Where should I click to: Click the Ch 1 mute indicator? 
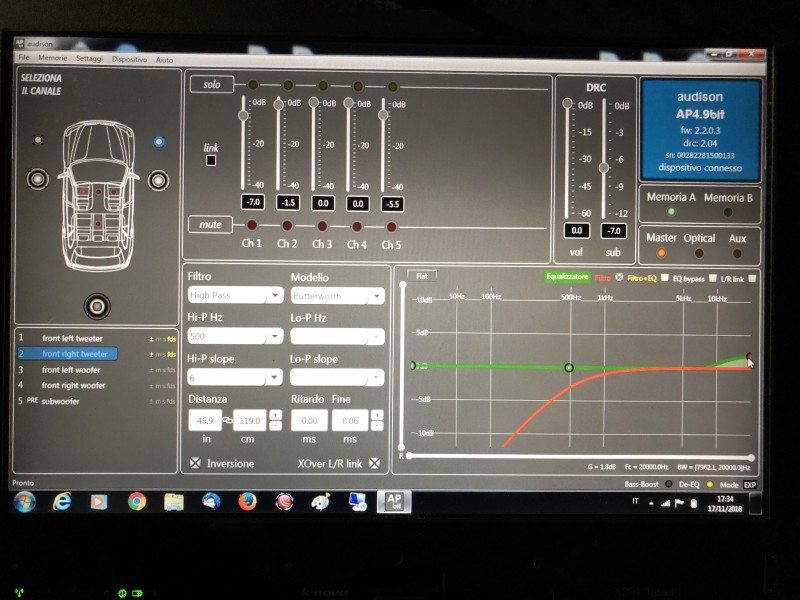pyautogui.click(x=252, y=224)
